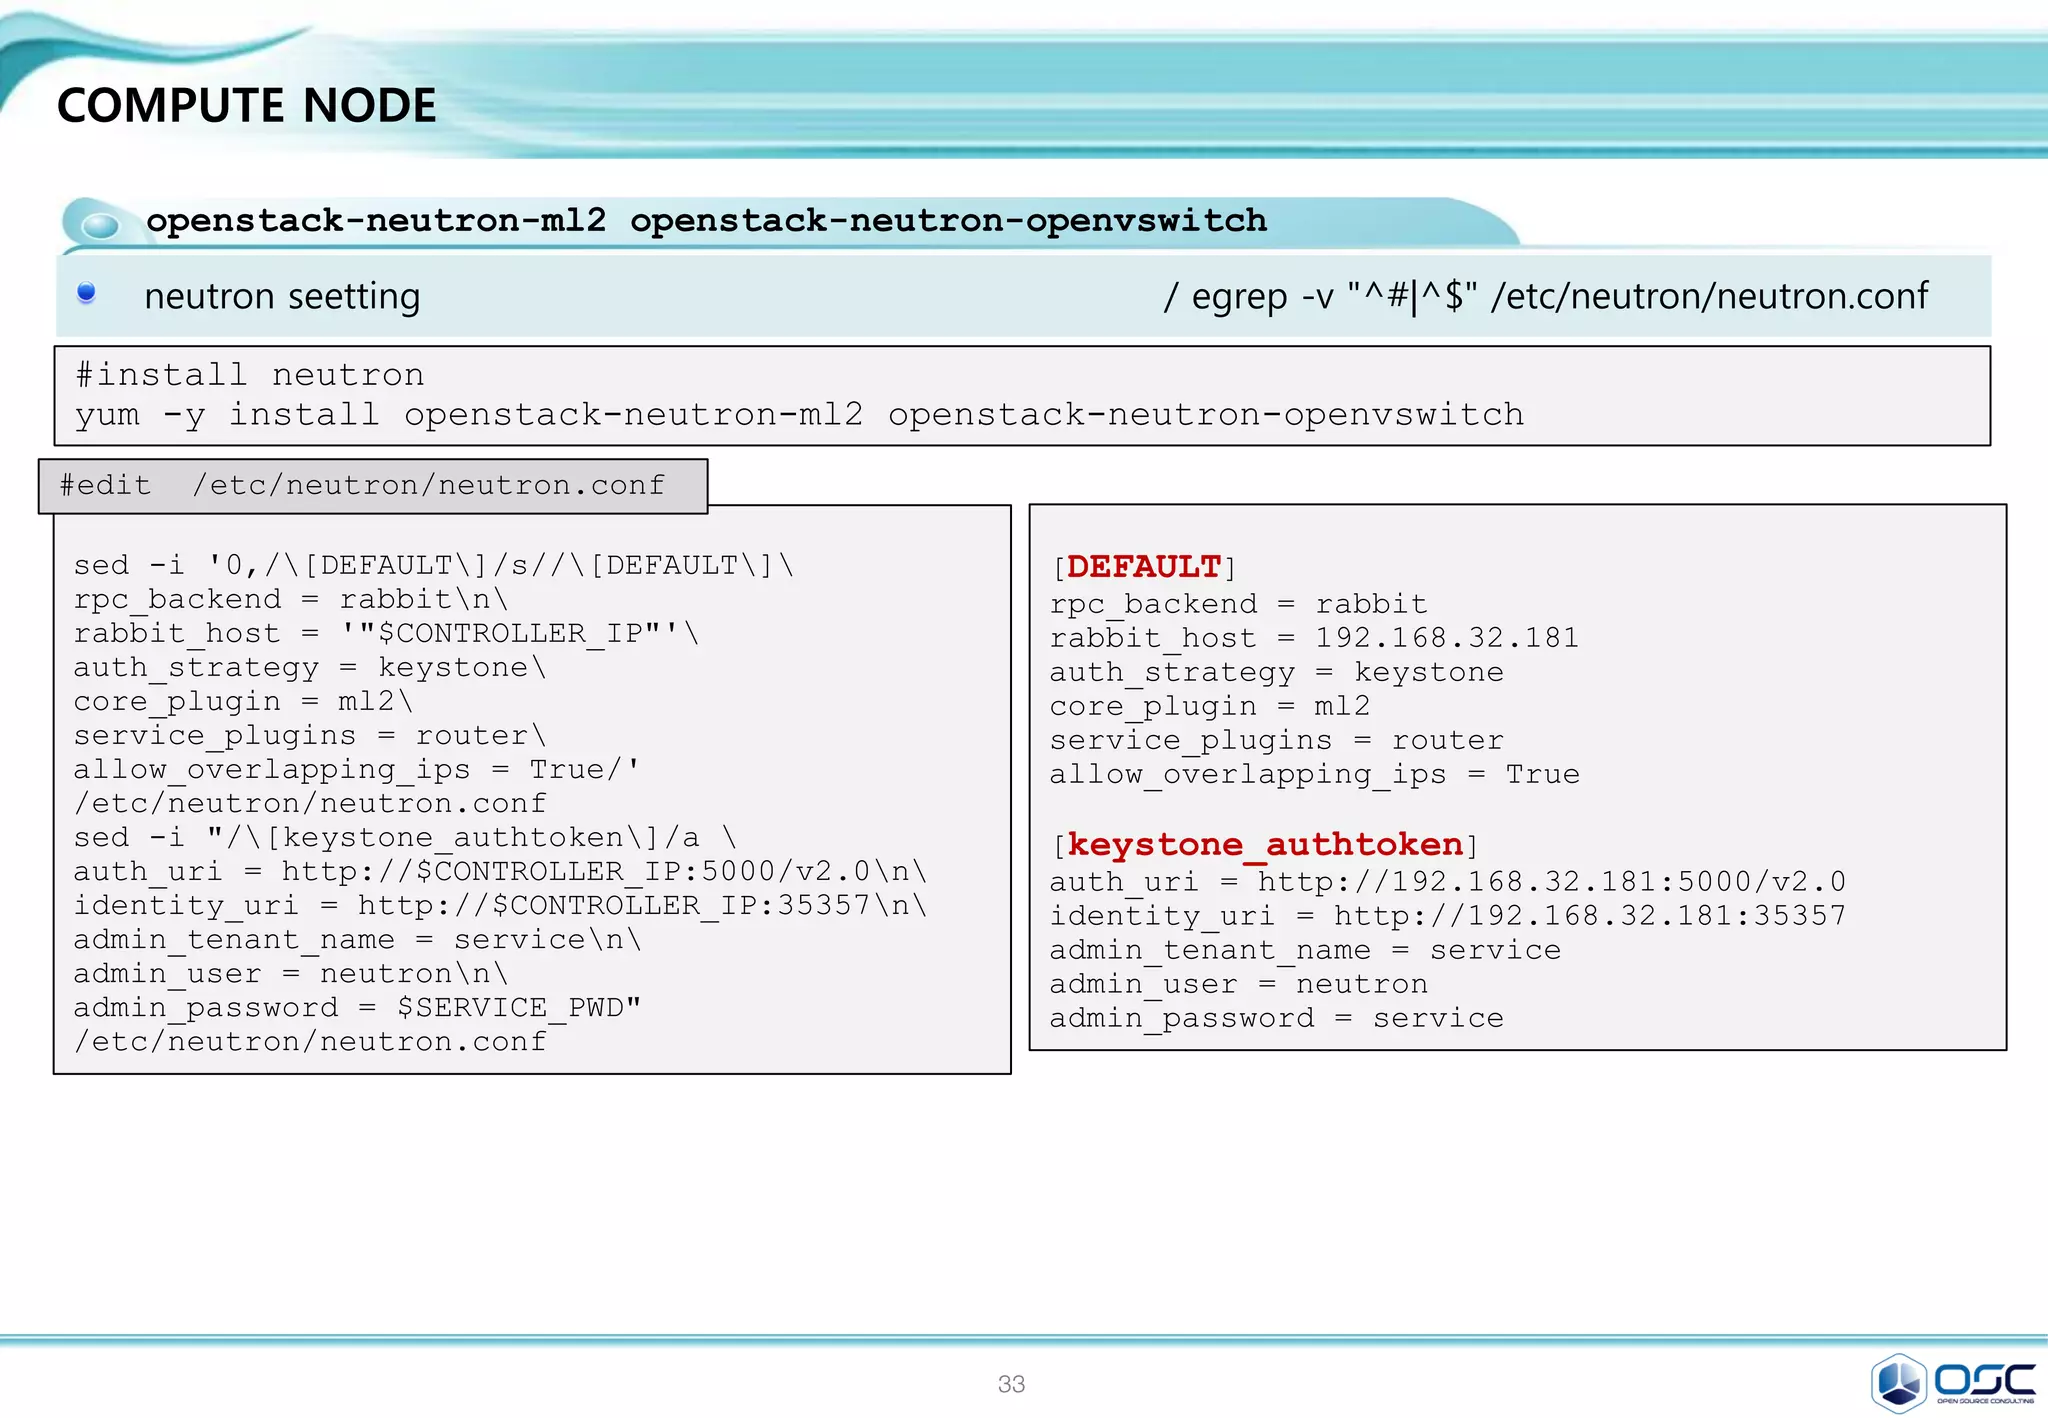
Task: Click the admin_password = $SERVICE_PWD line
Action: [x=356, y=1008]
